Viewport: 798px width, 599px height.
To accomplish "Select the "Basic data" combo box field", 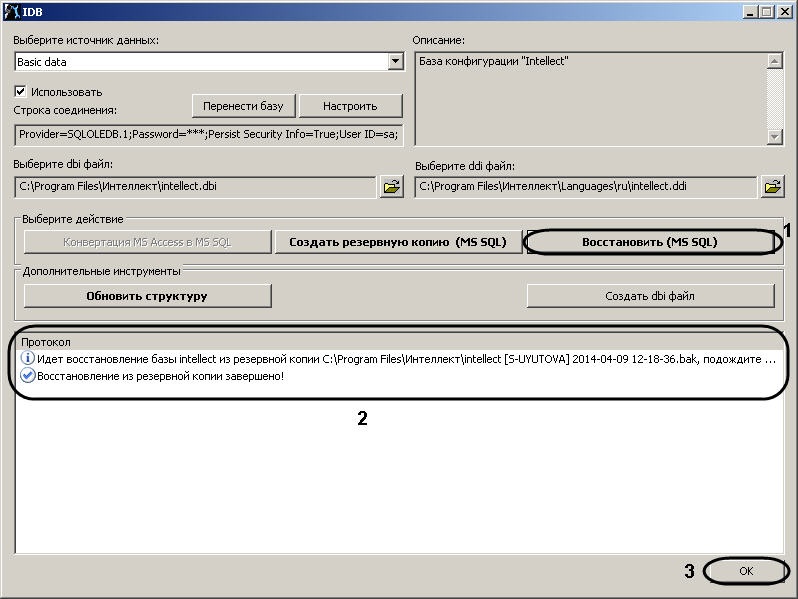I will (x=200, y=62).
